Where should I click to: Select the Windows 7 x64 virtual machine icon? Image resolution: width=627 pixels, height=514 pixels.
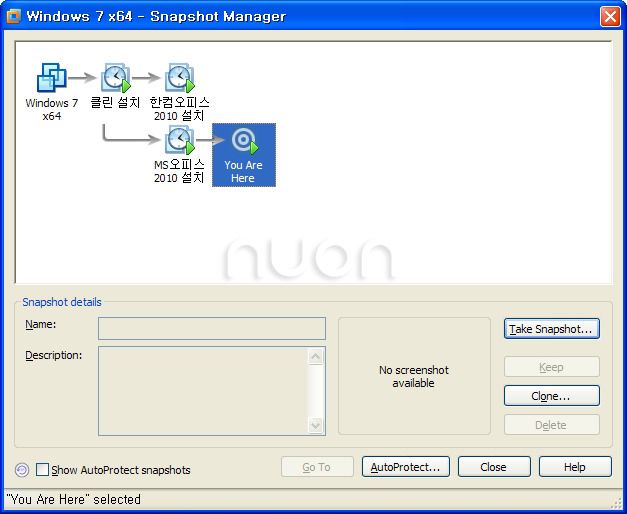point(52,77)
